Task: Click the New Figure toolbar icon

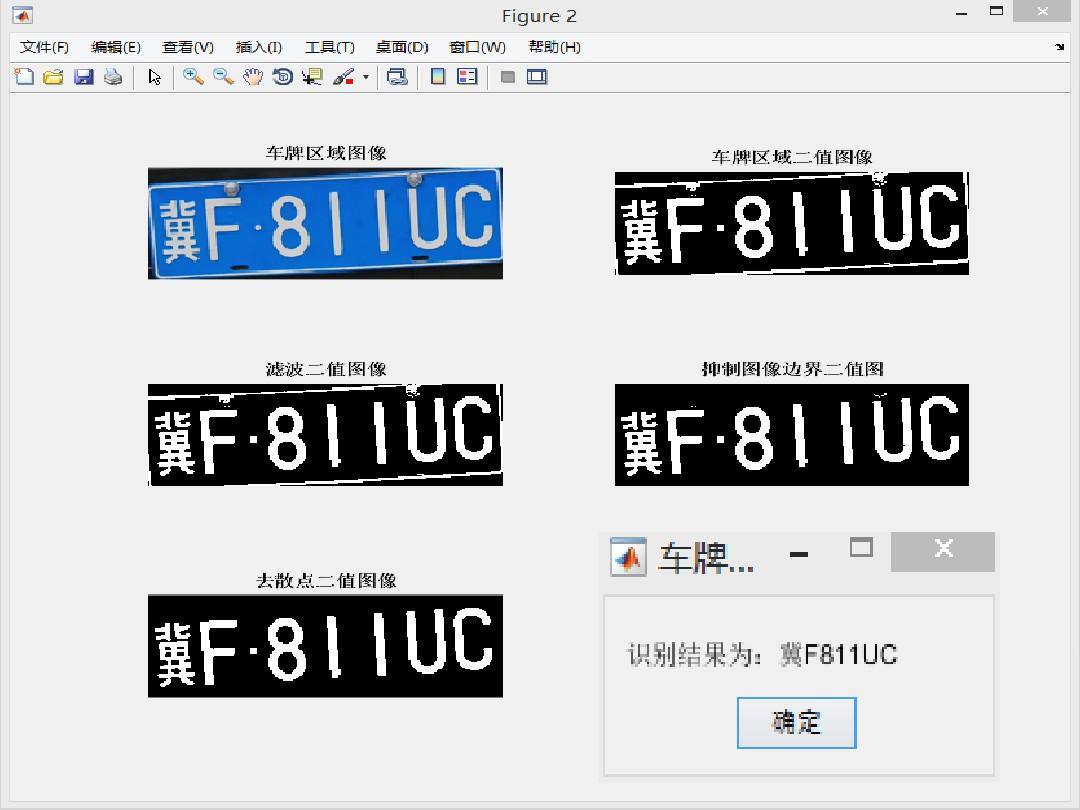Action: [24, 76]
